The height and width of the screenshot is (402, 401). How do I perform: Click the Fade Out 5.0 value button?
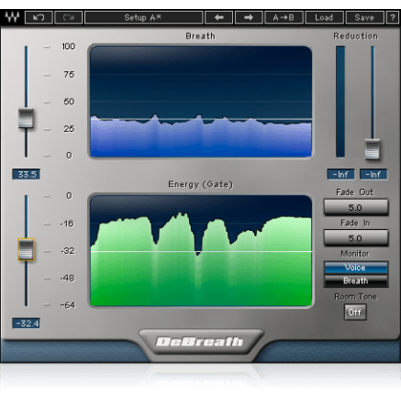[x=356, y=207]
